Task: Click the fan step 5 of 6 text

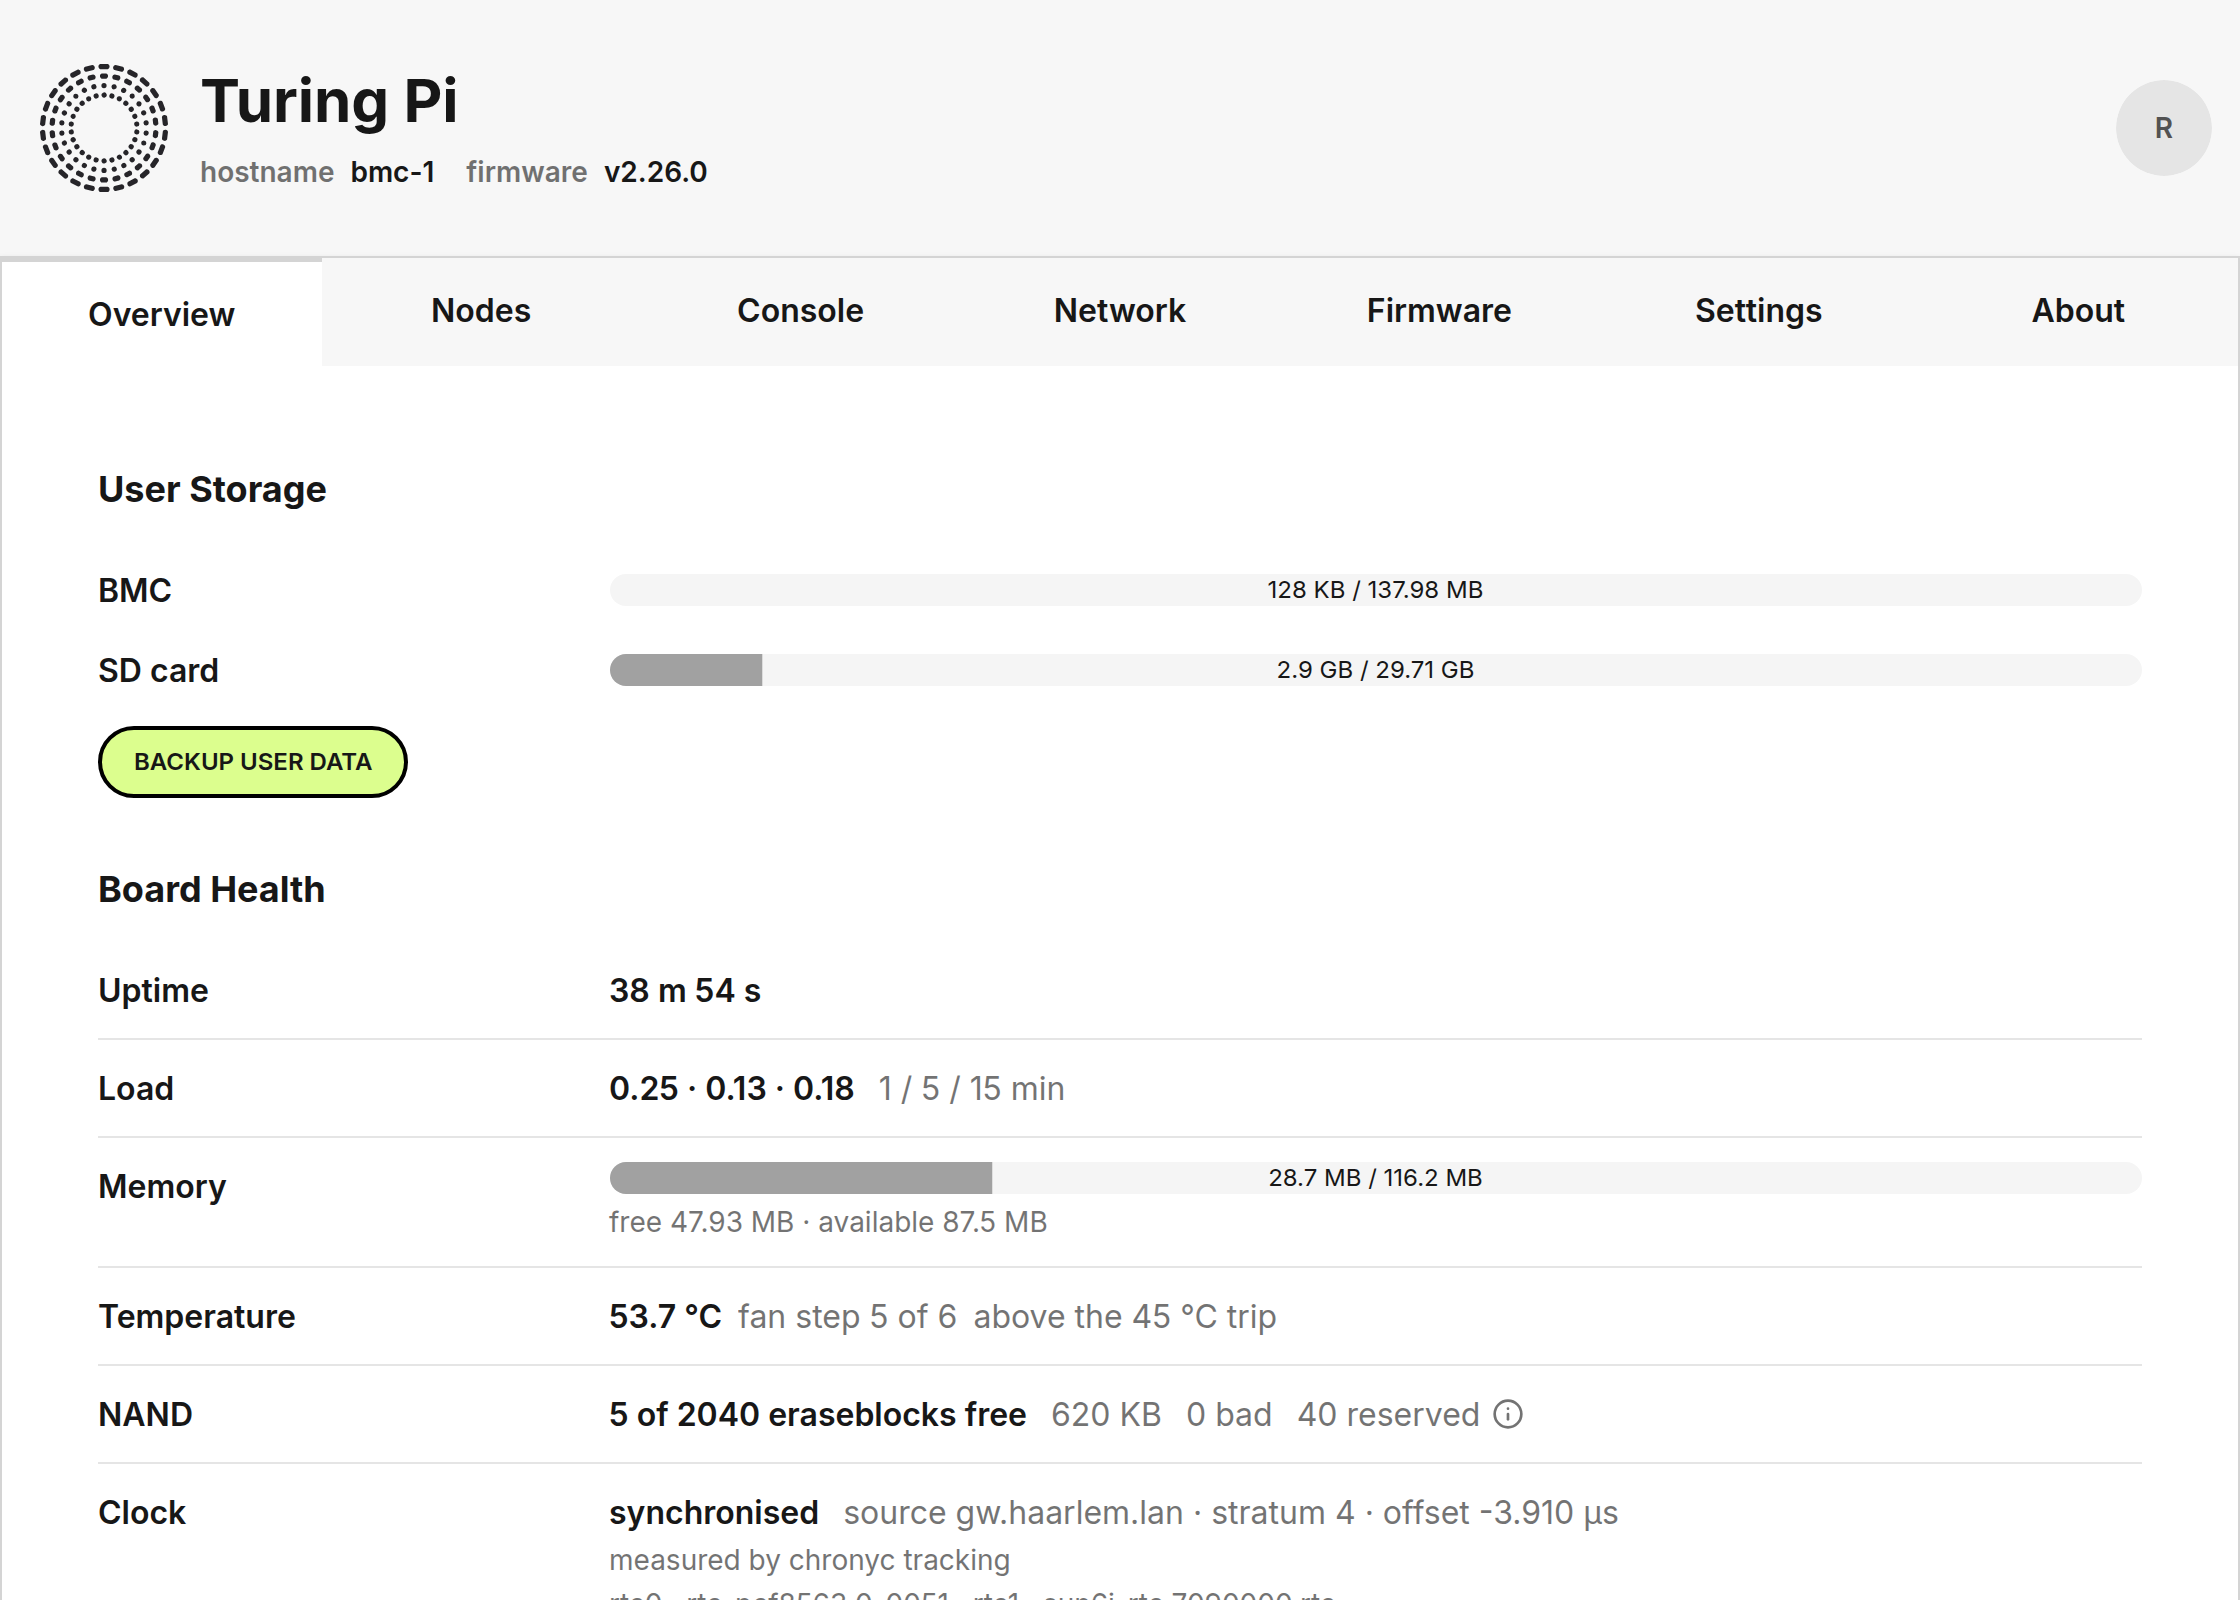Action: 847,1316
